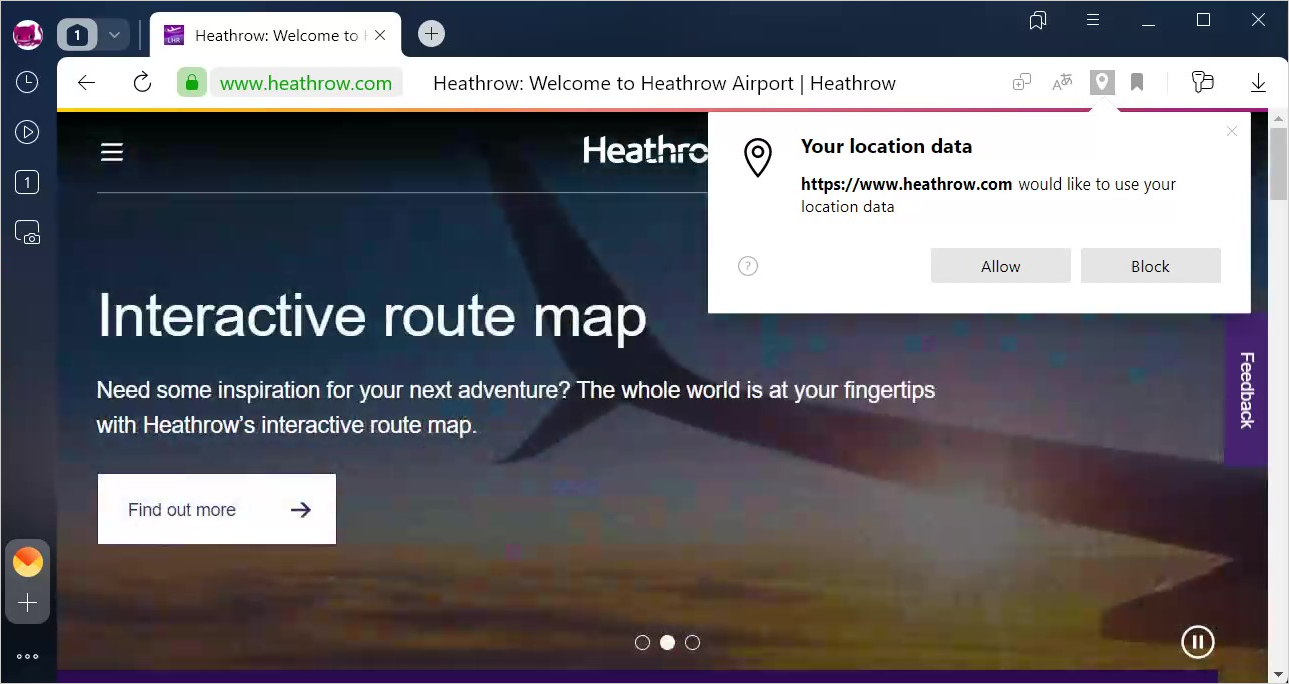Select the first carousel dot indicator
Screen dimensions: 1289x684
[642, 642]
